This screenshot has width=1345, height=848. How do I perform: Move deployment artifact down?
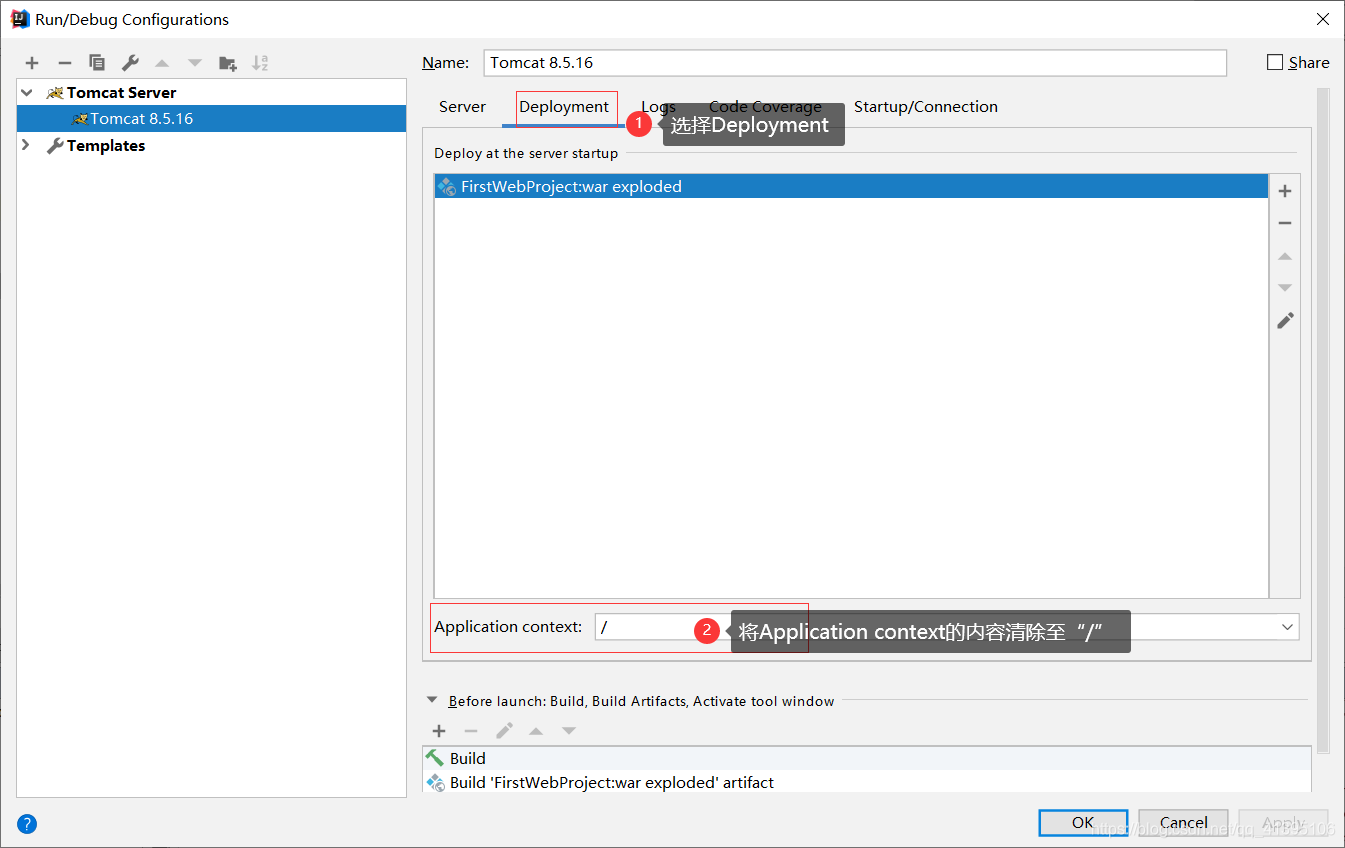(x=1285, y=288)
